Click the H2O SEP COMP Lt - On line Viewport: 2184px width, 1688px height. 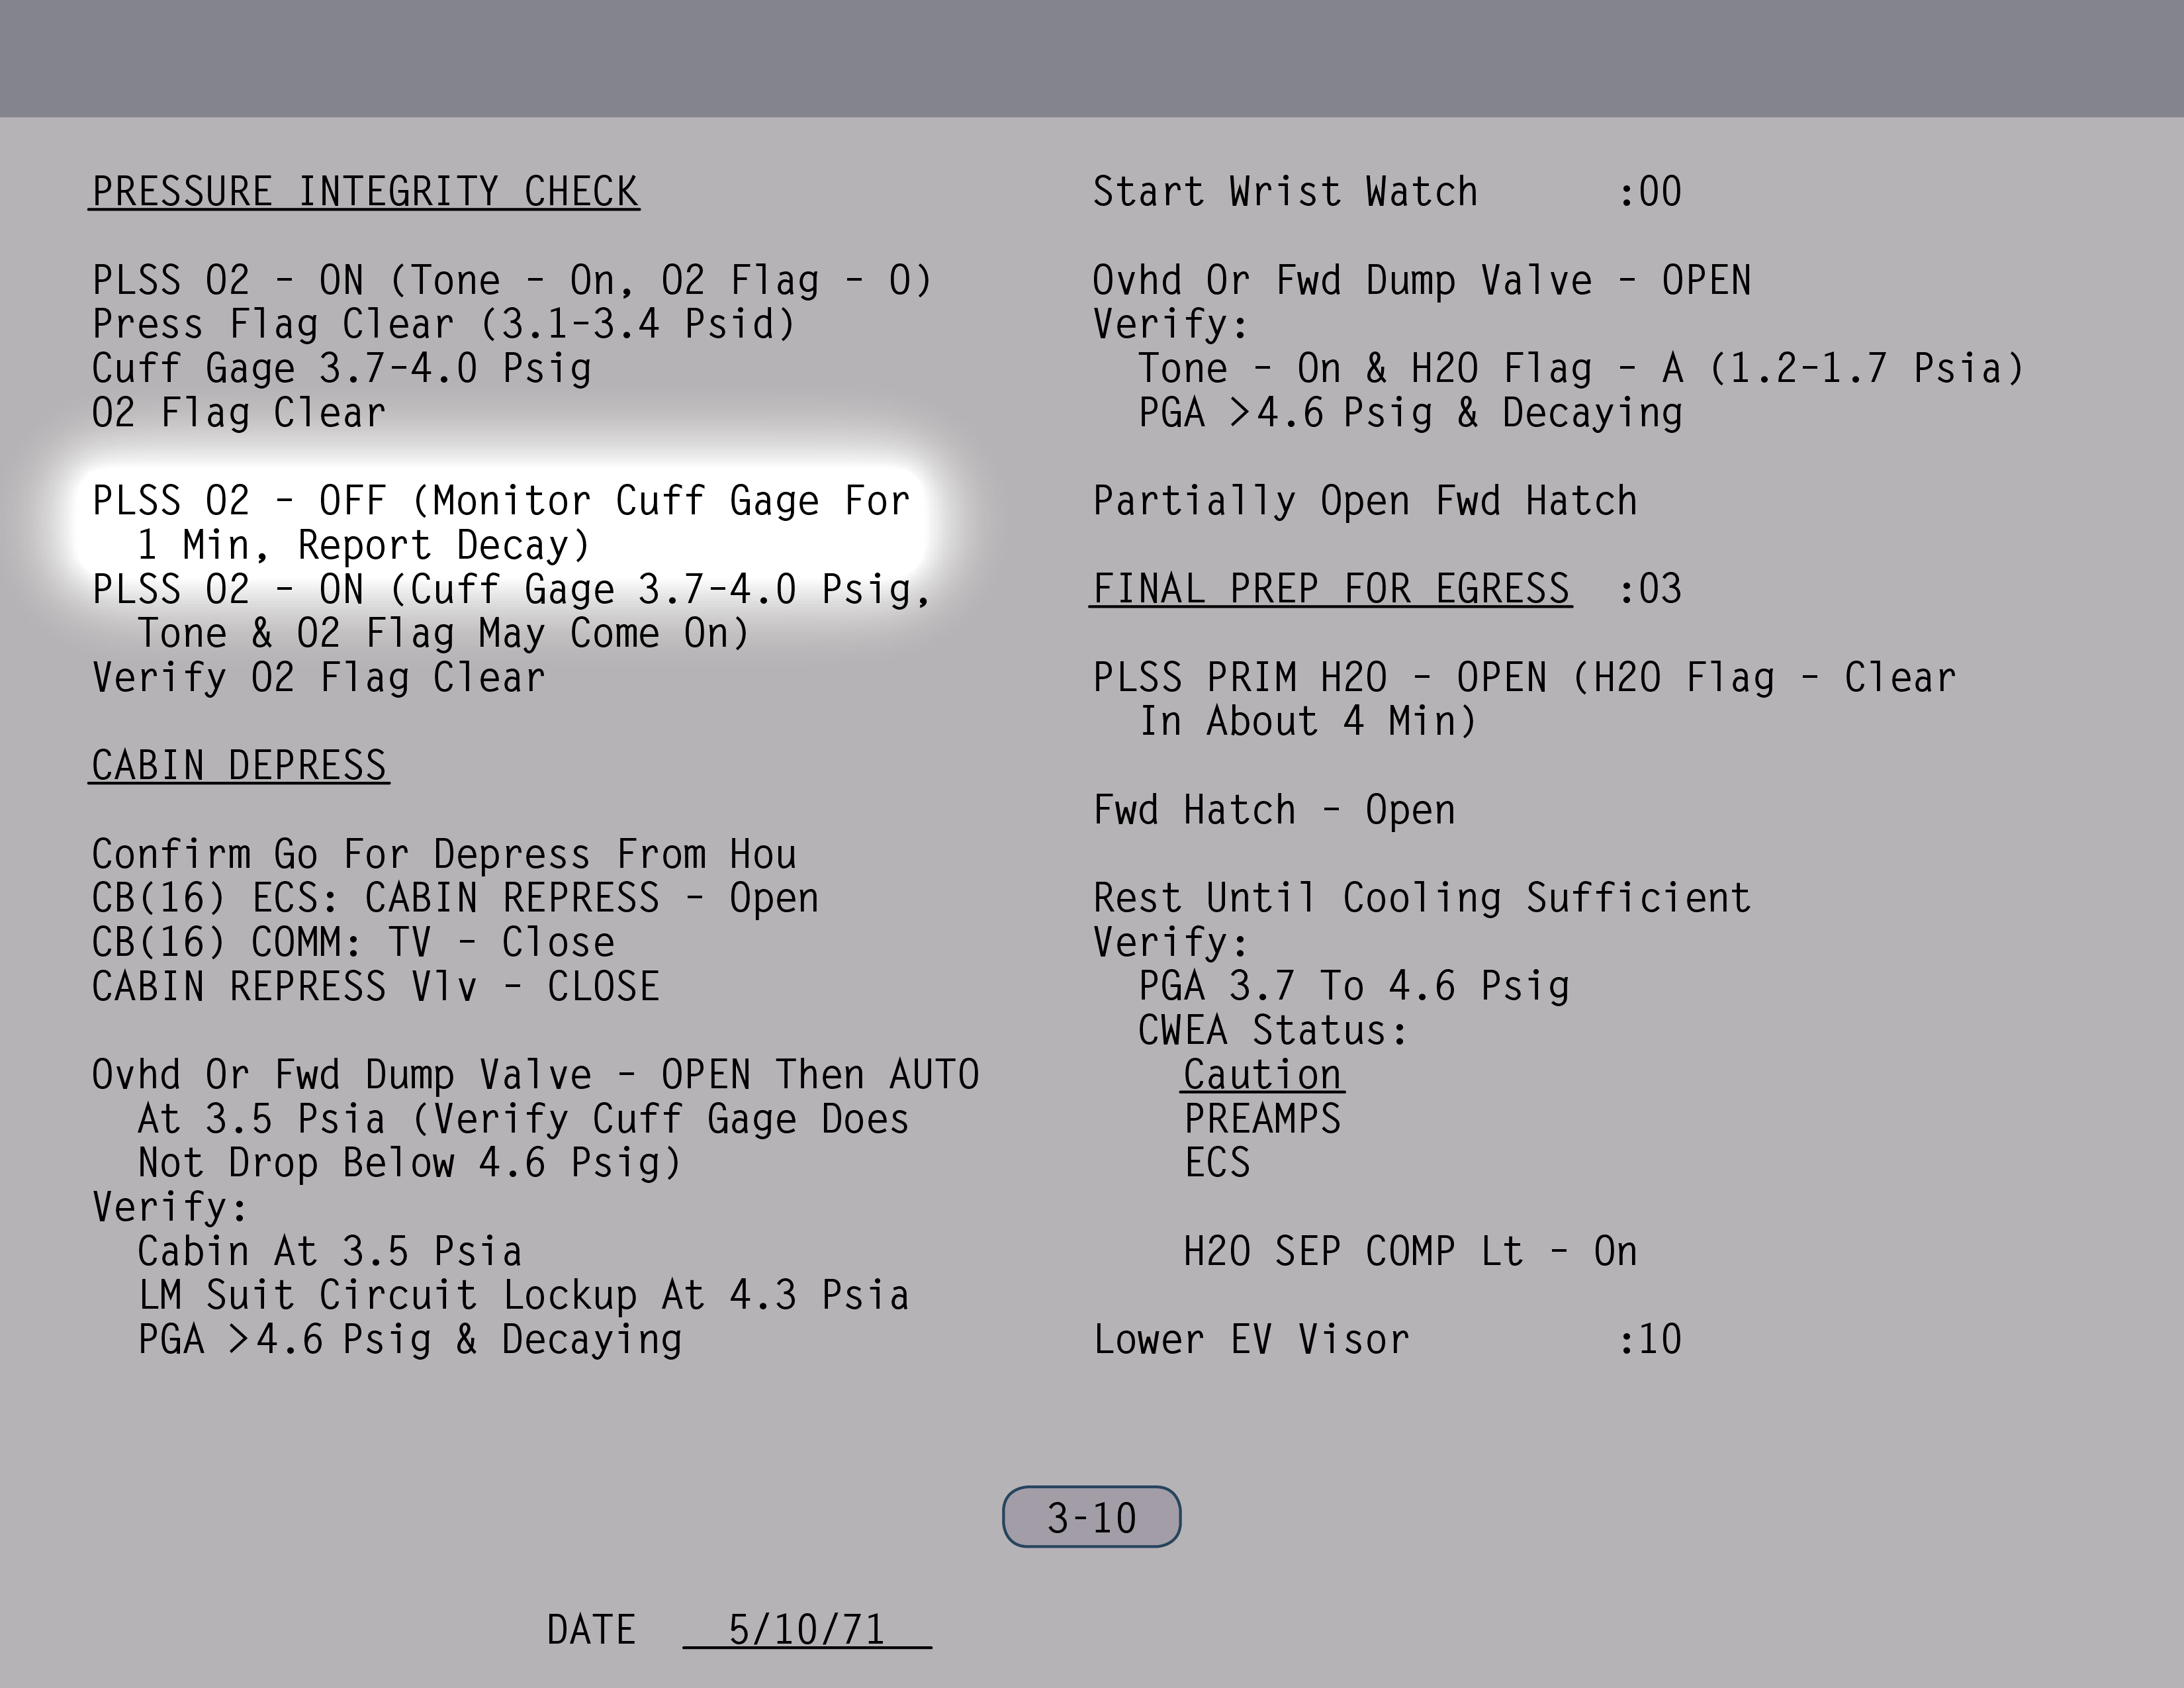(1410, 1252)
